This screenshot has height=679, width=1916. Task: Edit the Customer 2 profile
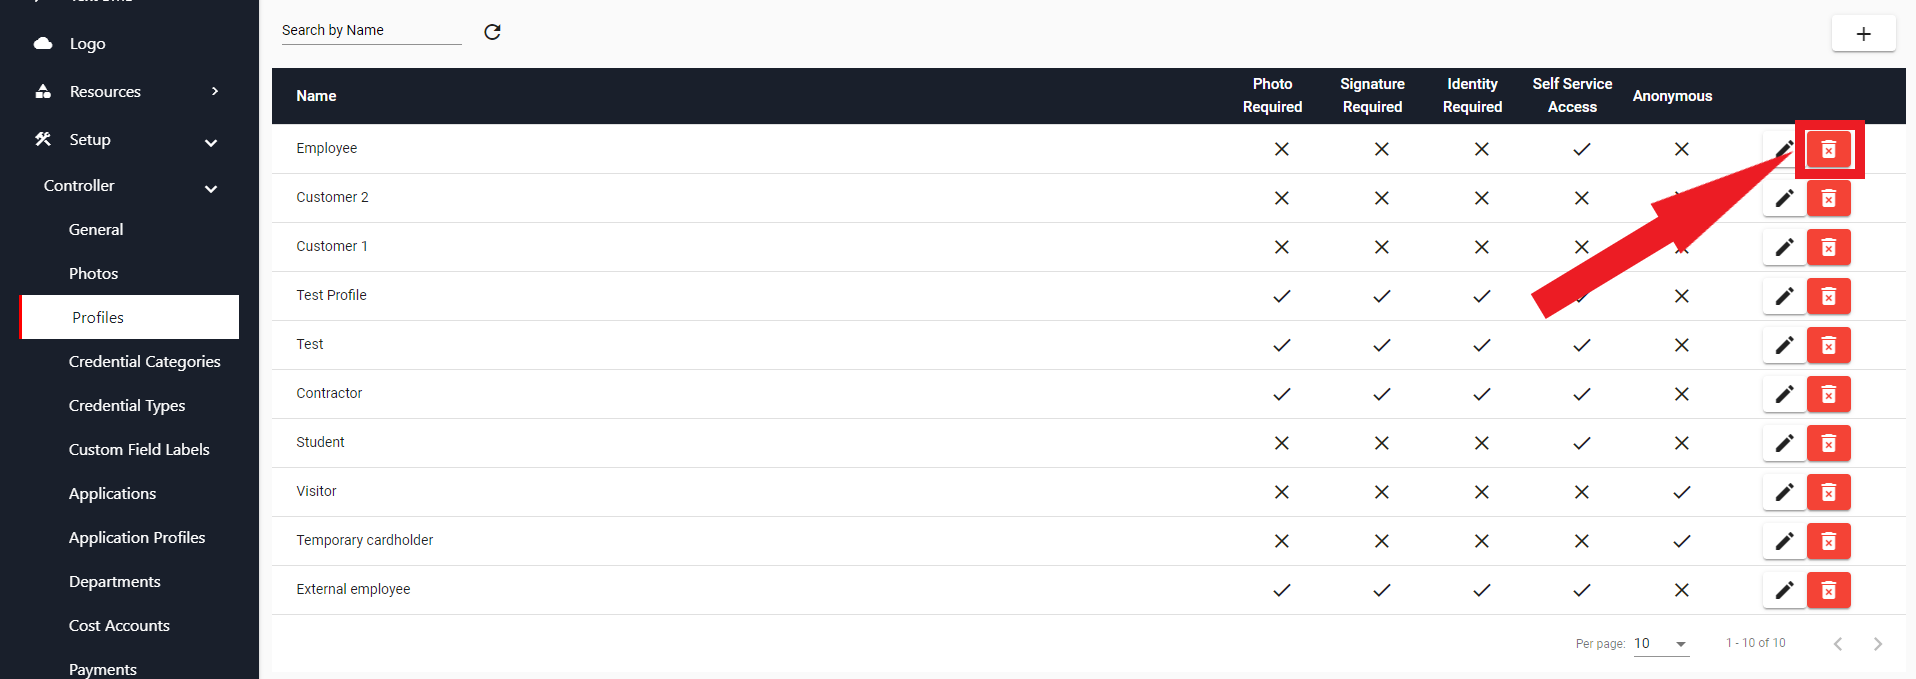(x=1784, y=198)
